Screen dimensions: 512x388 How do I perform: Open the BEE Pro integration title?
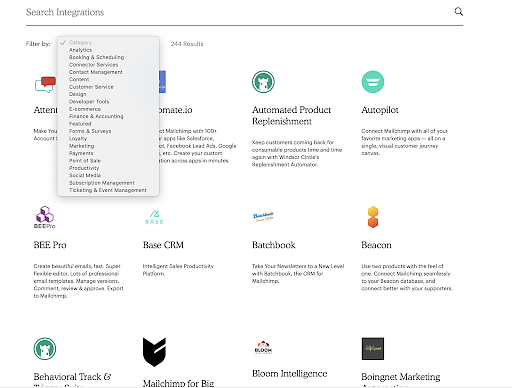50,245
